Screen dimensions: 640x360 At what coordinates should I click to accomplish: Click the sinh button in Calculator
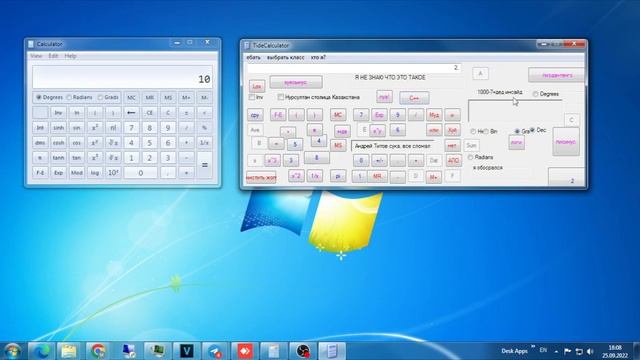[x=58, y=128]
